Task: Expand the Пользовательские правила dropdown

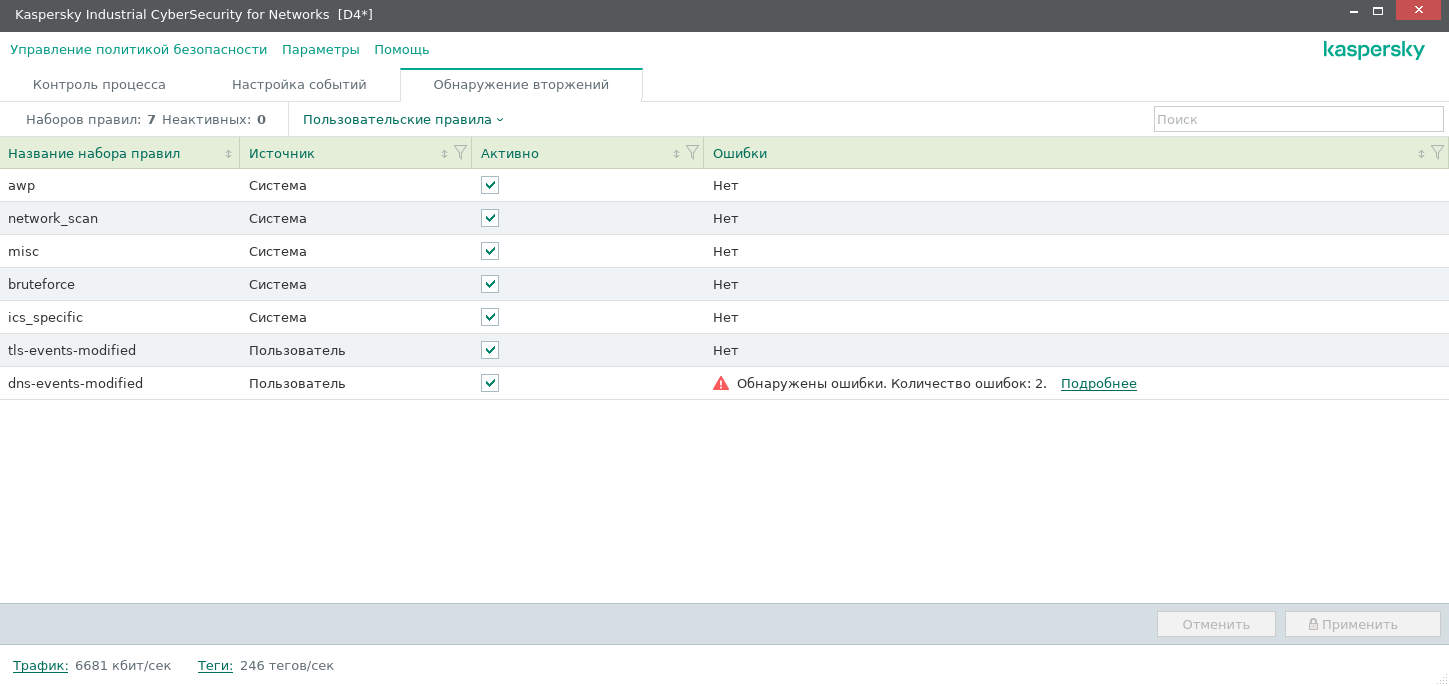Action: [403, 119]
